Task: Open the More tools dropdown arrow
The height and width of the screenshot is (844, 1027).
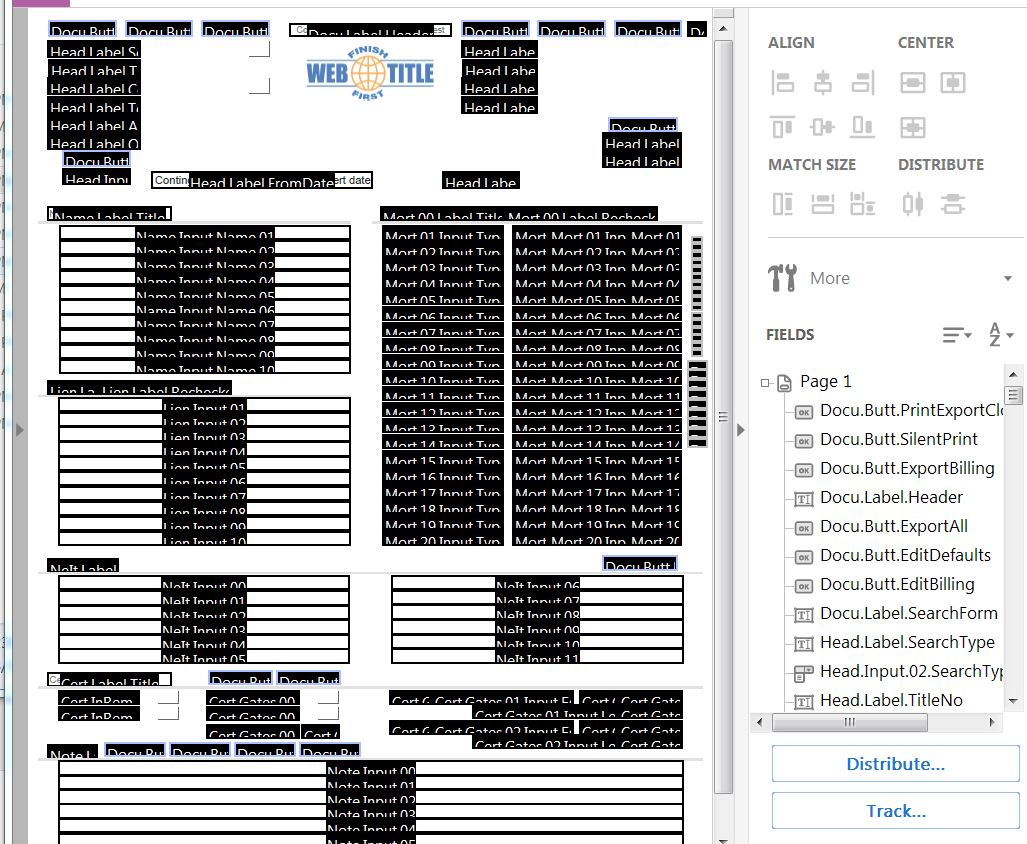Action: (1008, 278)
